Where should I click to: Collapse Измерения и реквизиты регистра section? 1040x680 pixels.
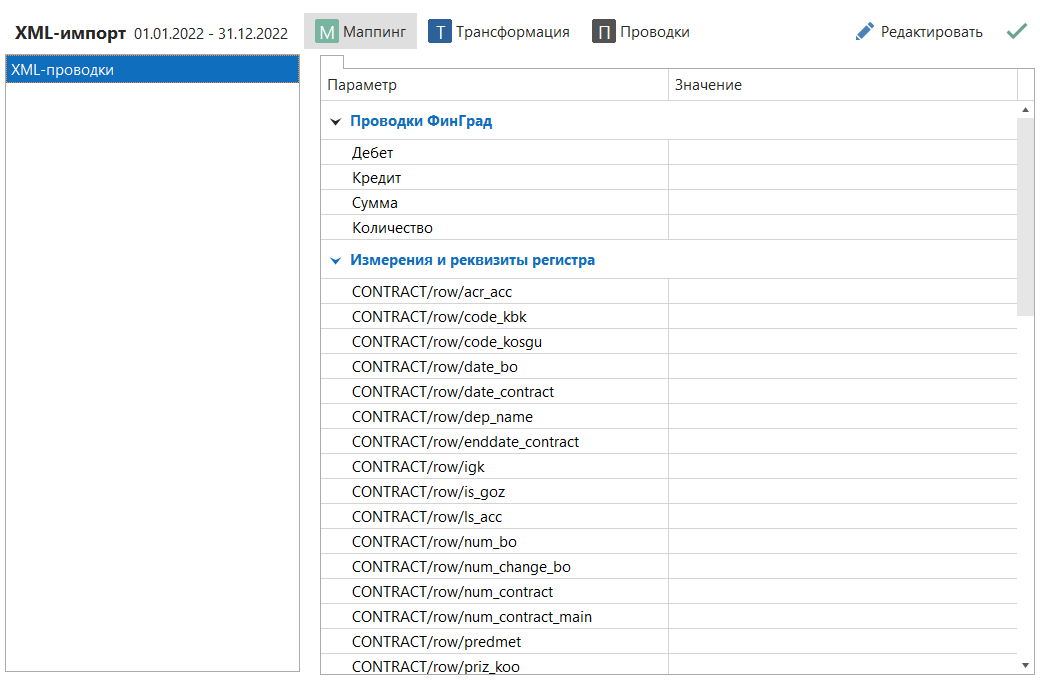335,261
